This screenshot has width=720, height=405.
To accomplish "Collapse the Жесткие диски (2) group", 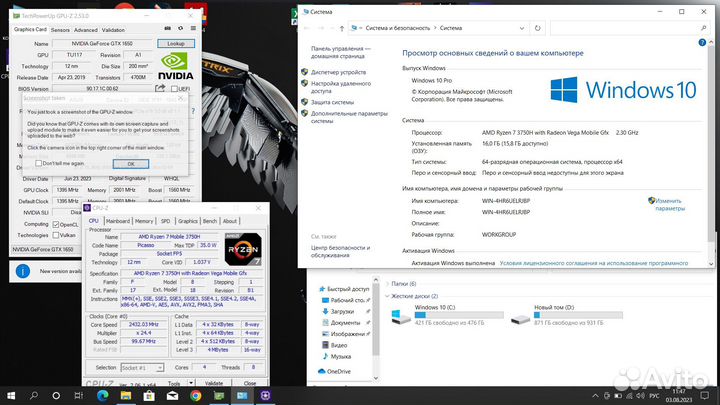I will [x=388, y=296].
